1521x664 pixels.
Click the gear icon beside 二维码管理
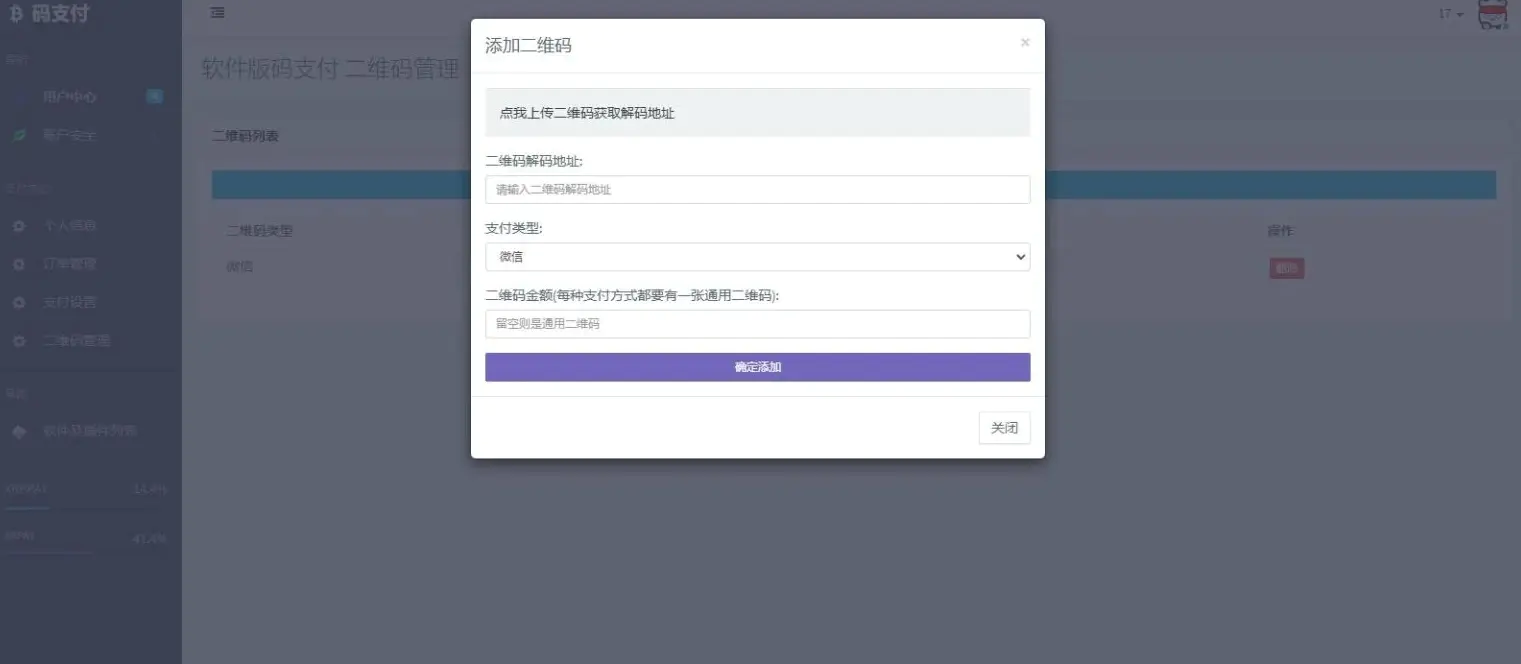(x=19, y=341)
